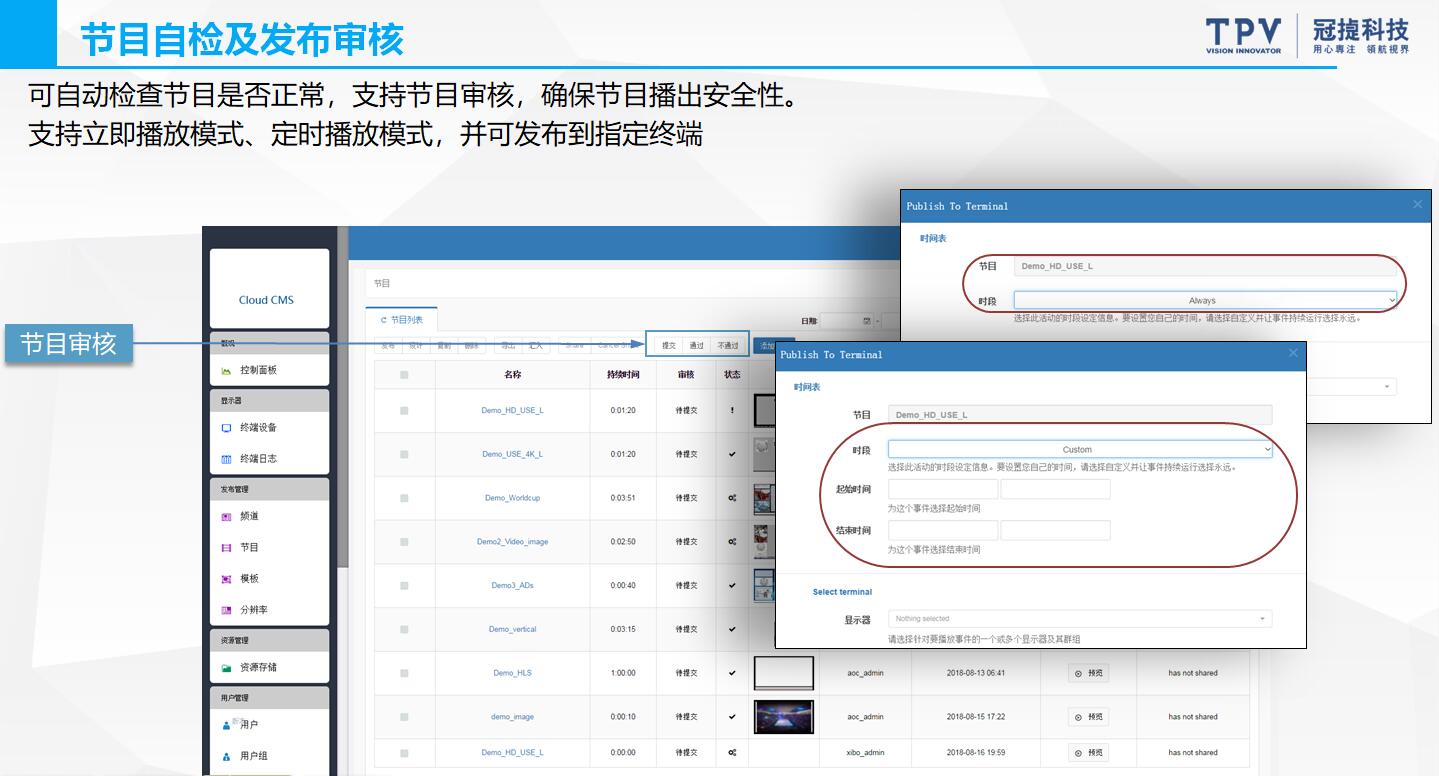Image resolution: width=1439 pixels, height=776 pixels.
Task: Open 终端日志 calendar icon in sidebar
Action: 226,459
